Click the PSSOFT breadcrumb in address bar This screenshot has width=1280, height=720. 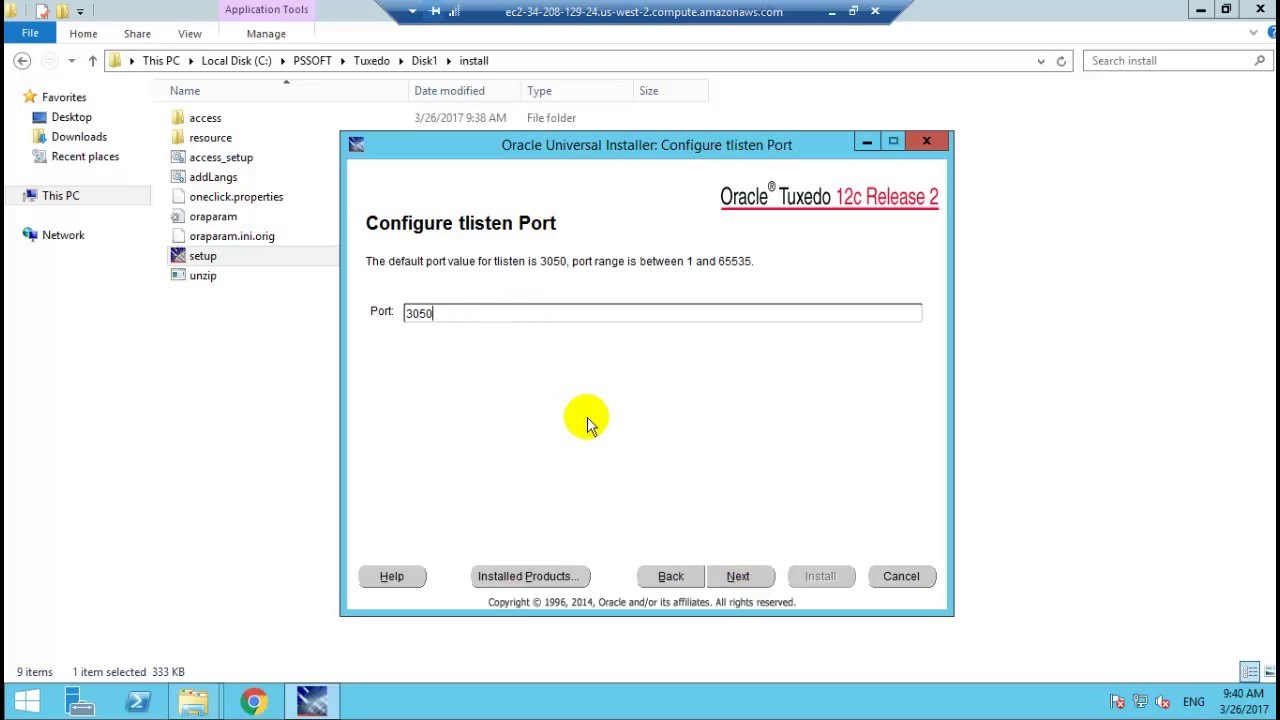[x=312, y=61]
